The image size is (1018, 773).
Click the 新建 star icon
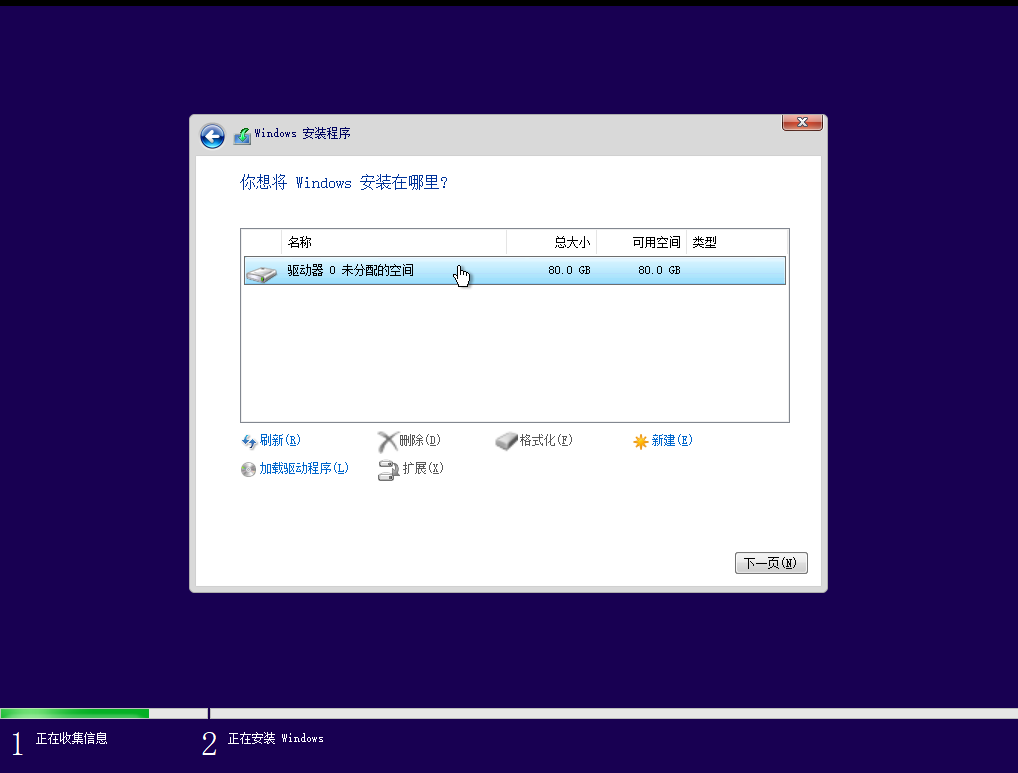pos(641,441)
